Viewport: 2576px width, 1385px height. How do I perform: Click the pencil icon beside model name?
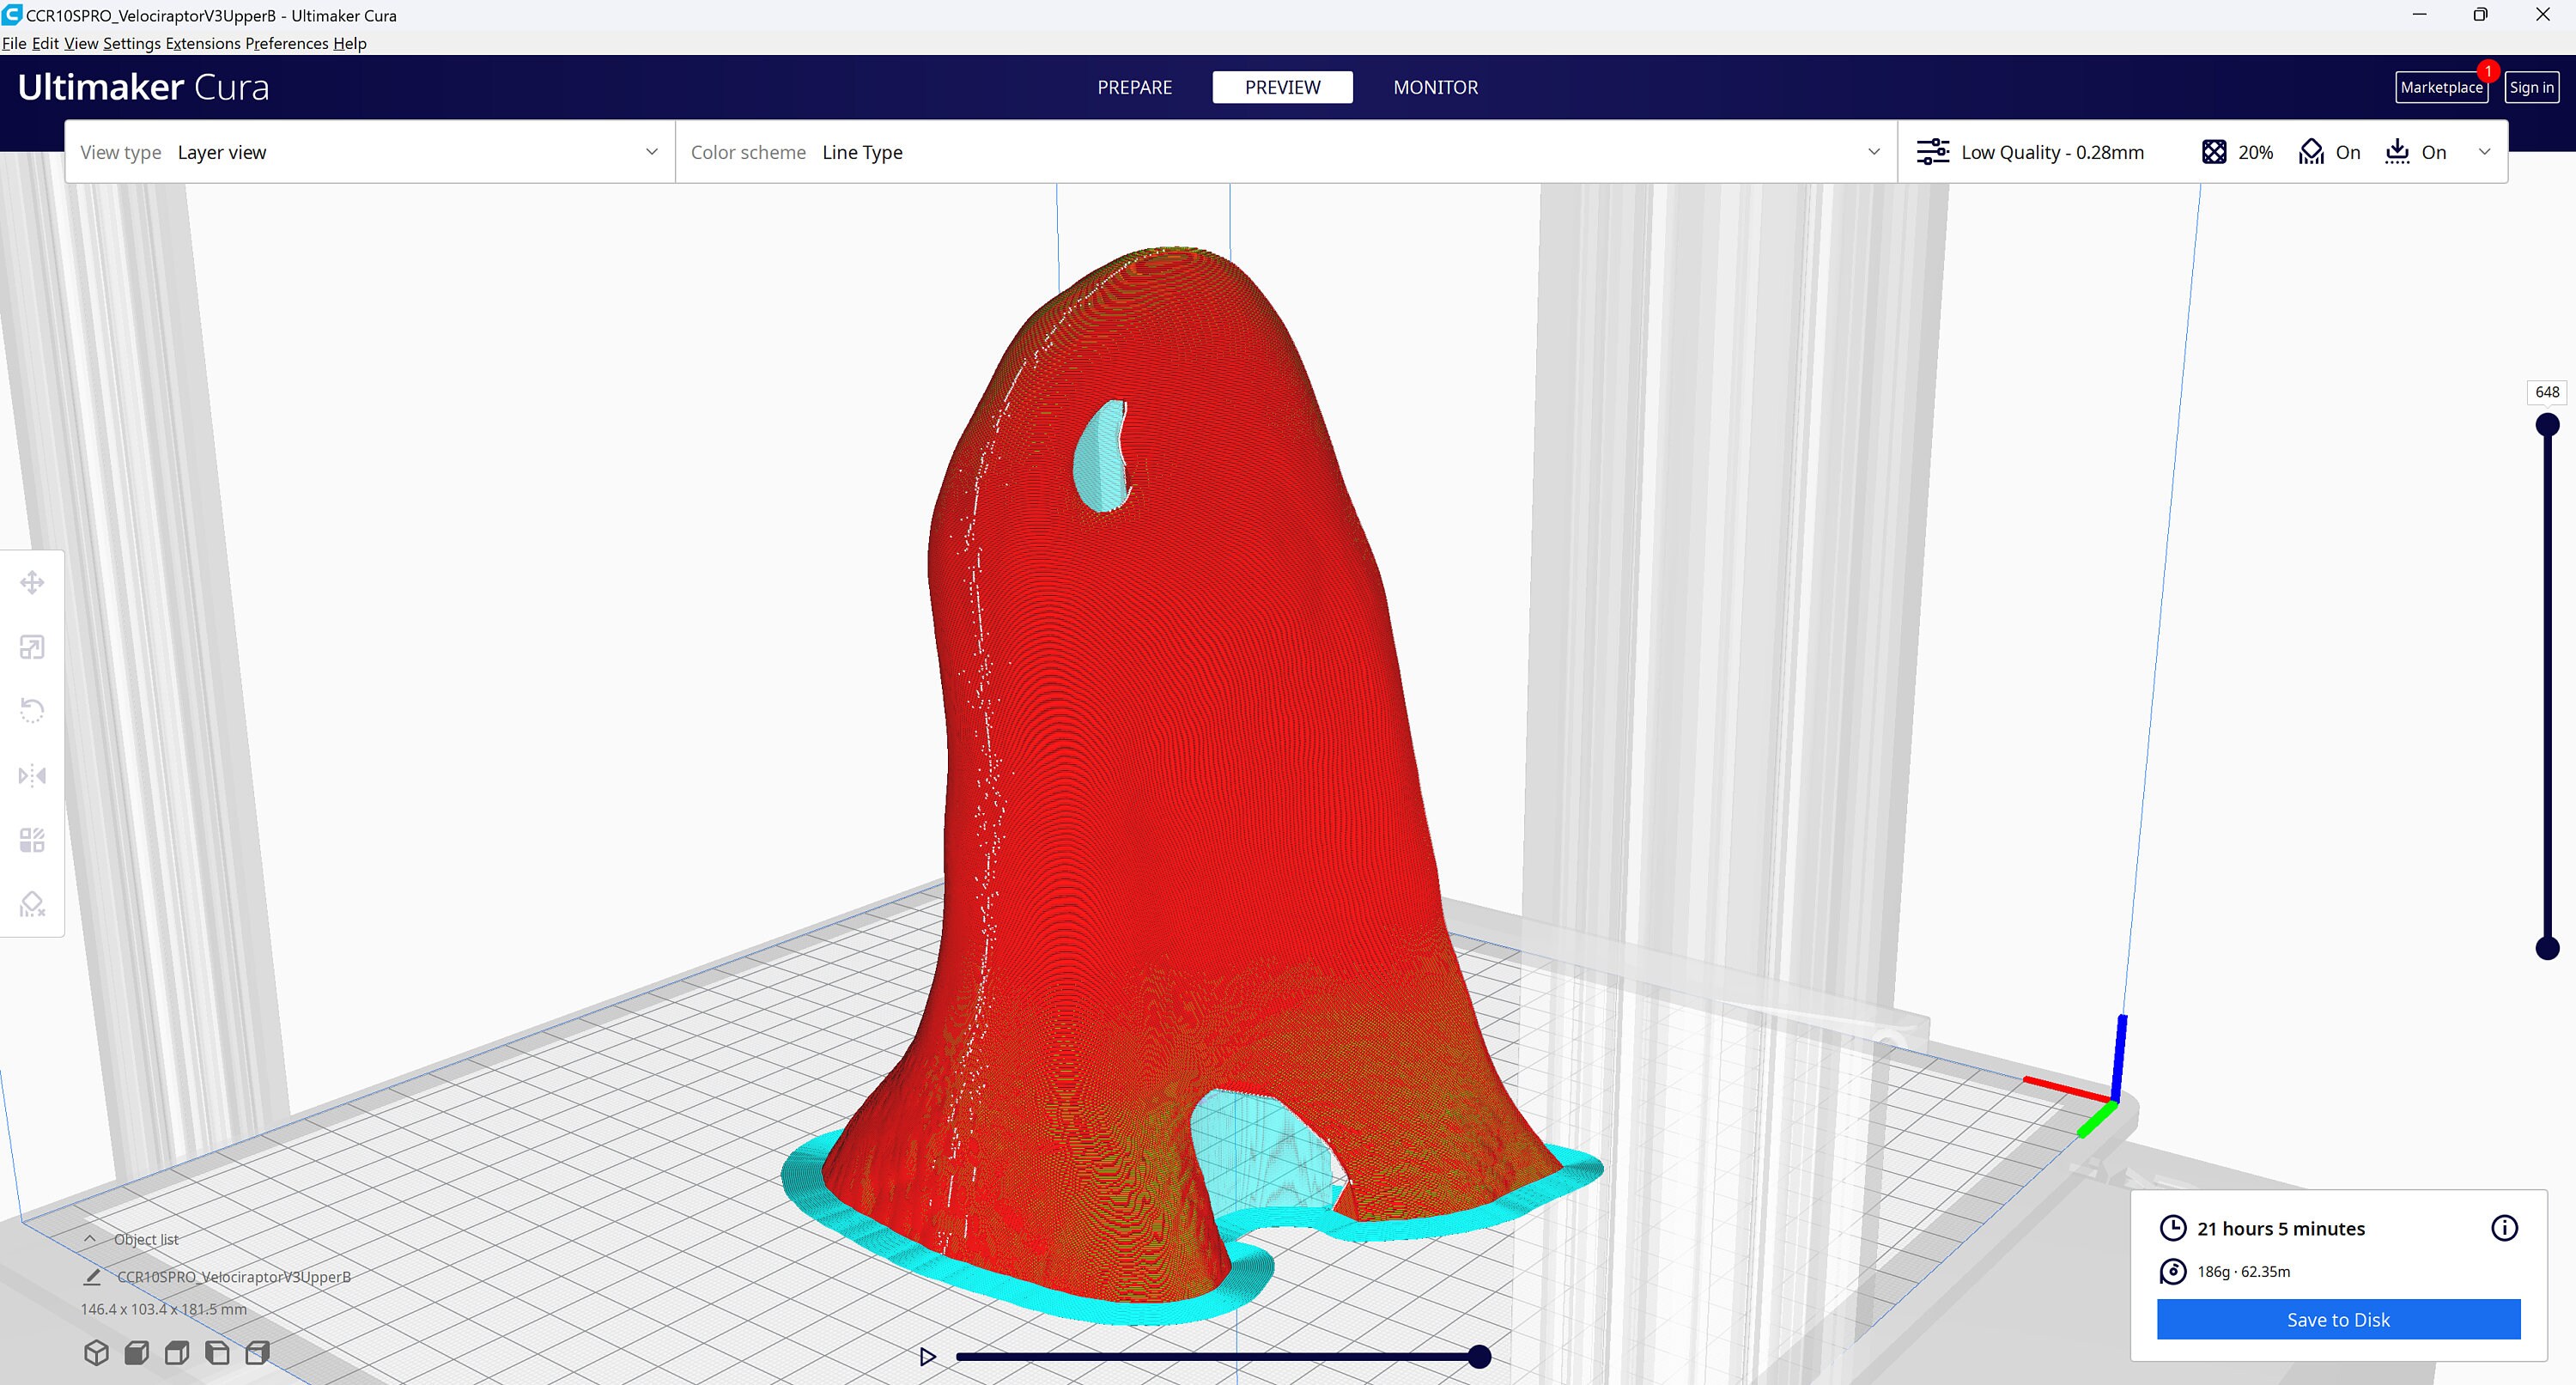point(92,1276)
